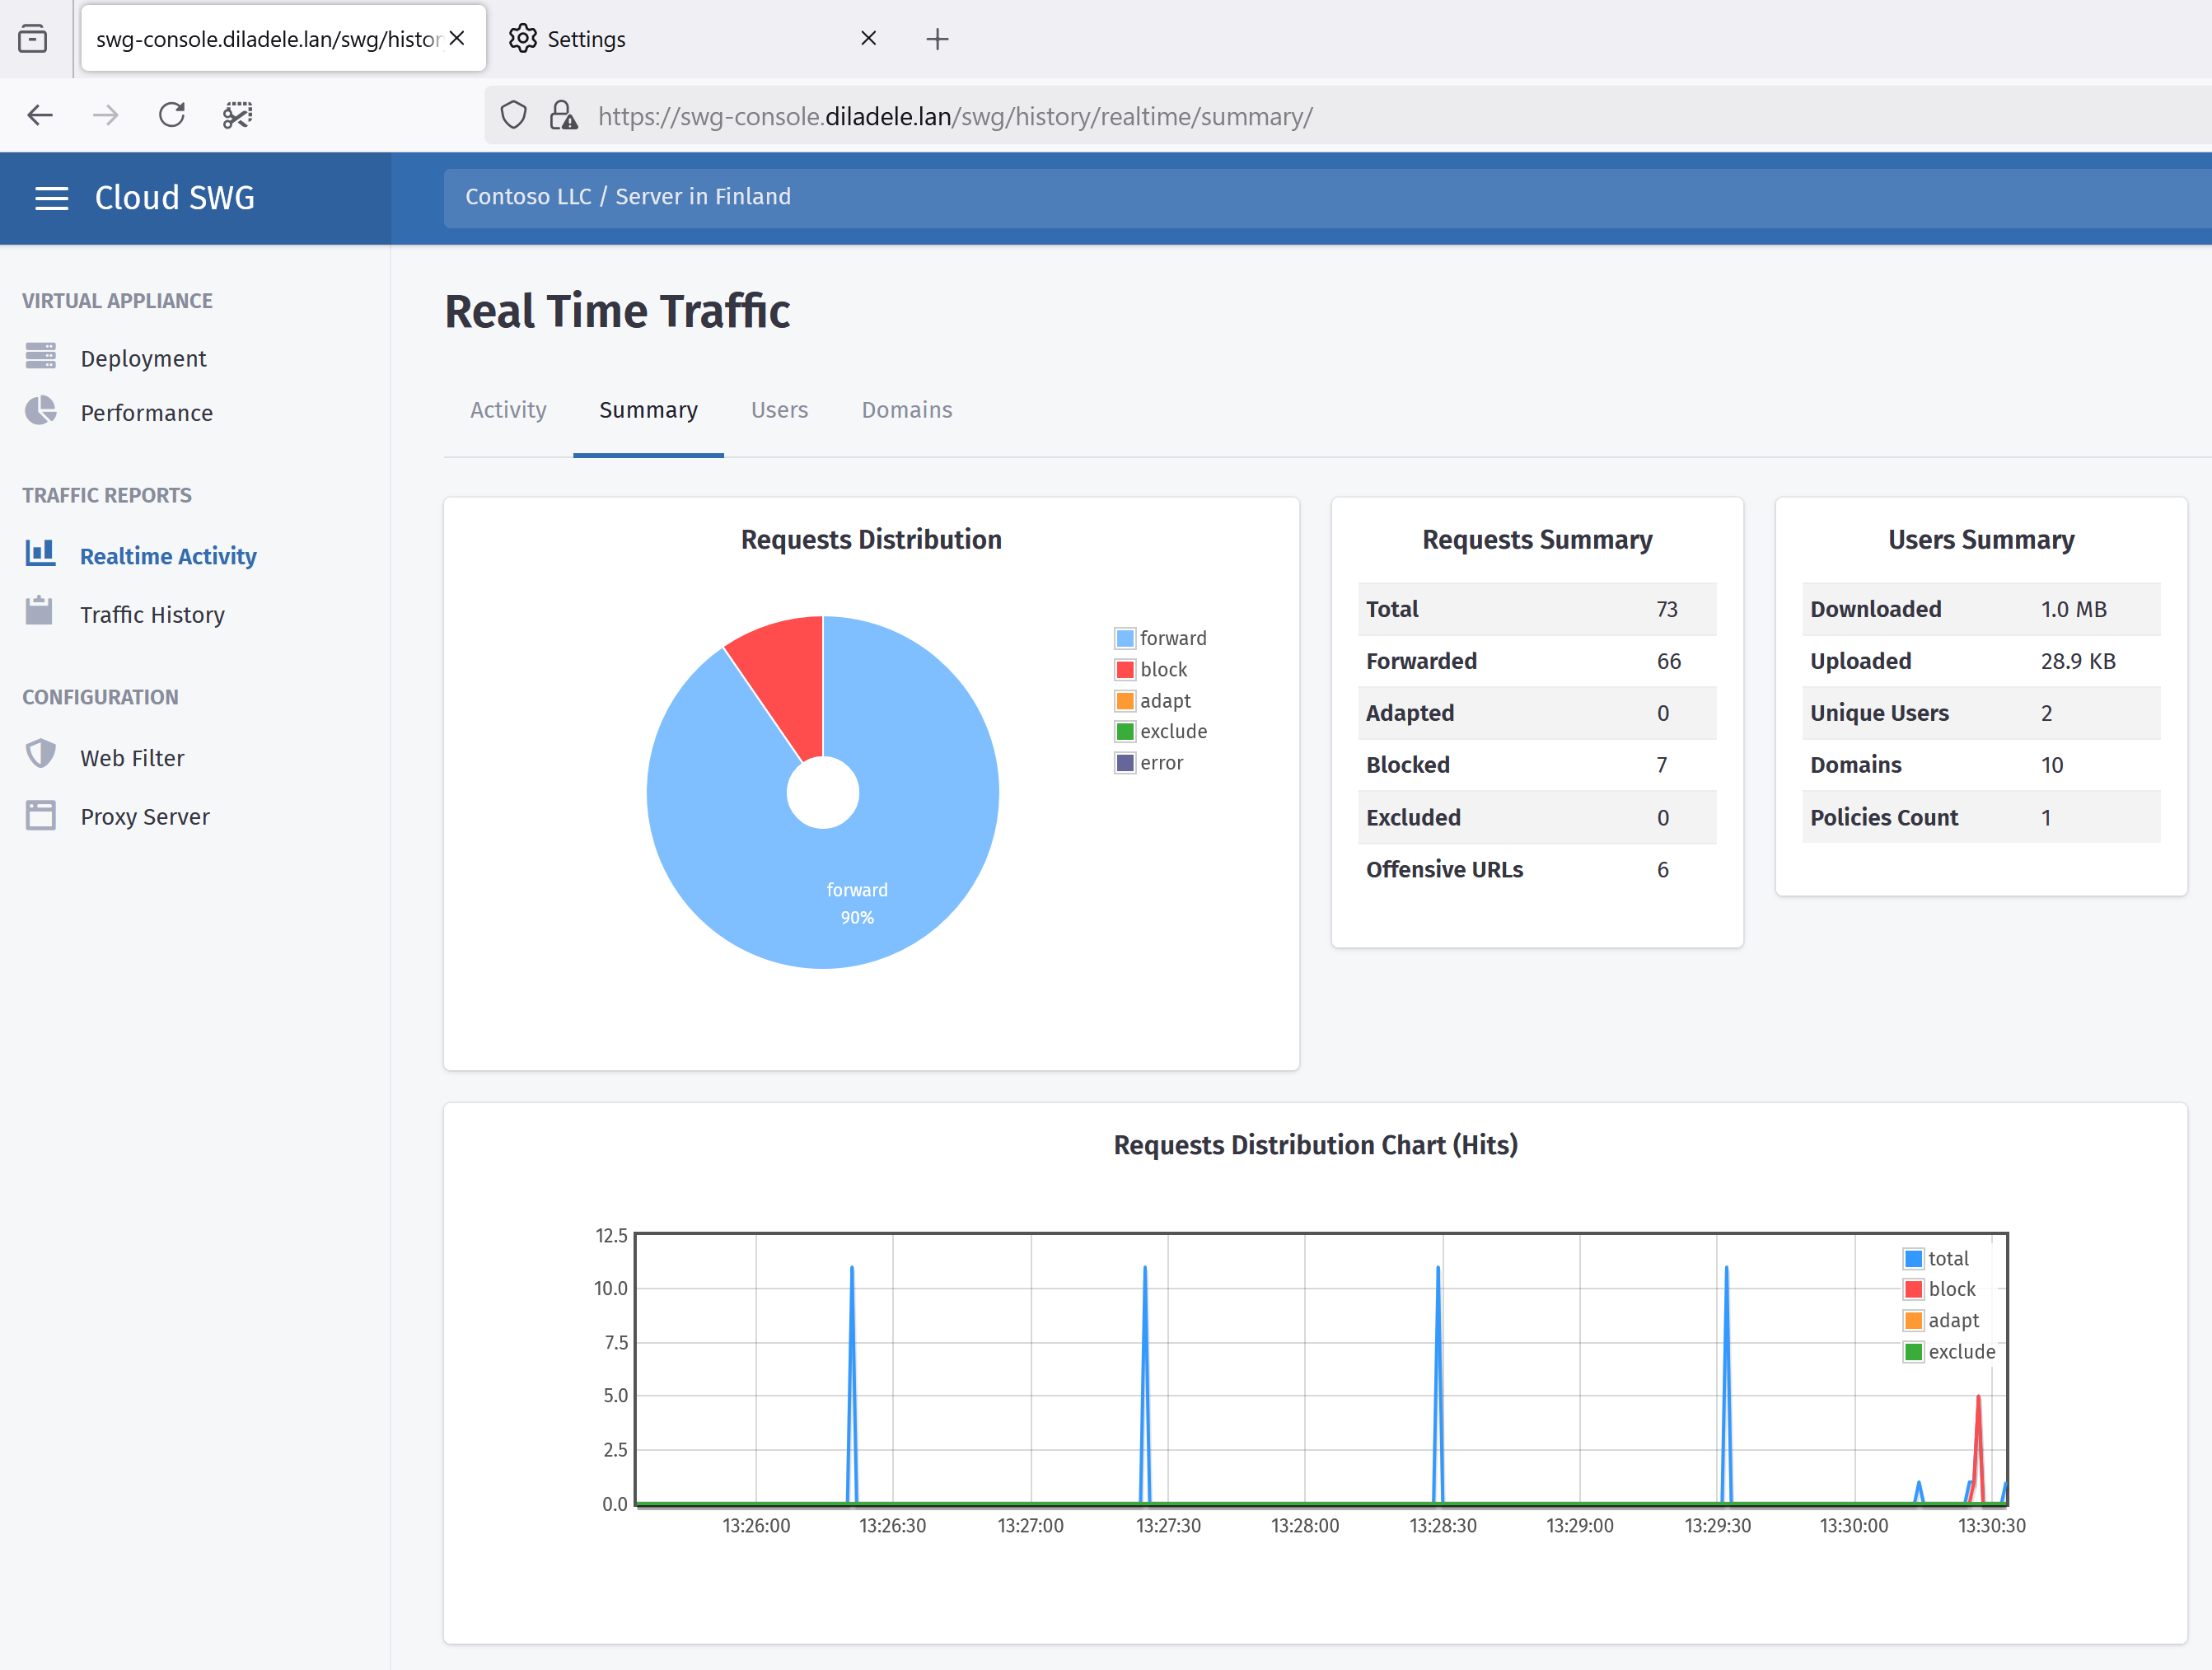Click total swatch in hits chart legend

coord(1913,1258)
